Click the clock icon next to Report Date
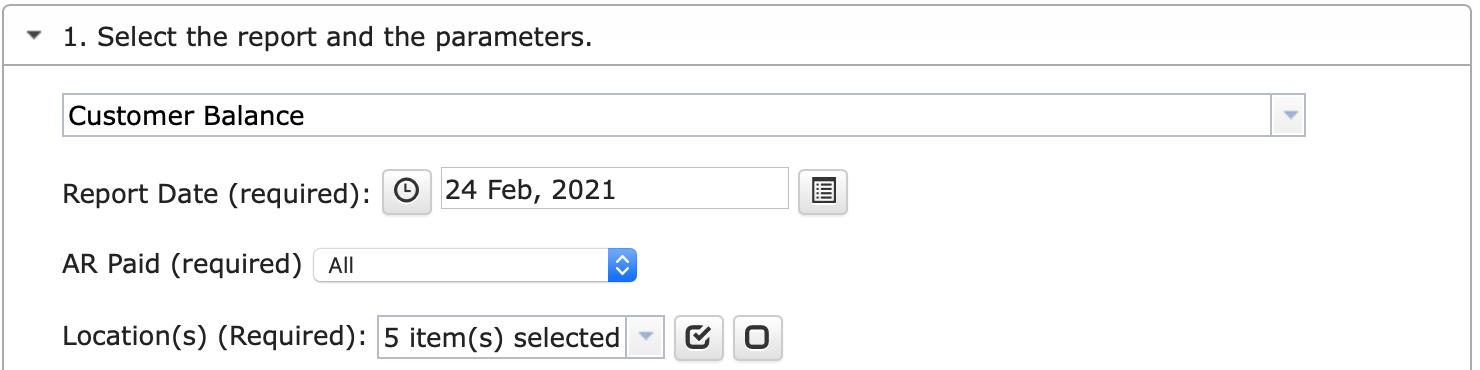 coord(406,191)
